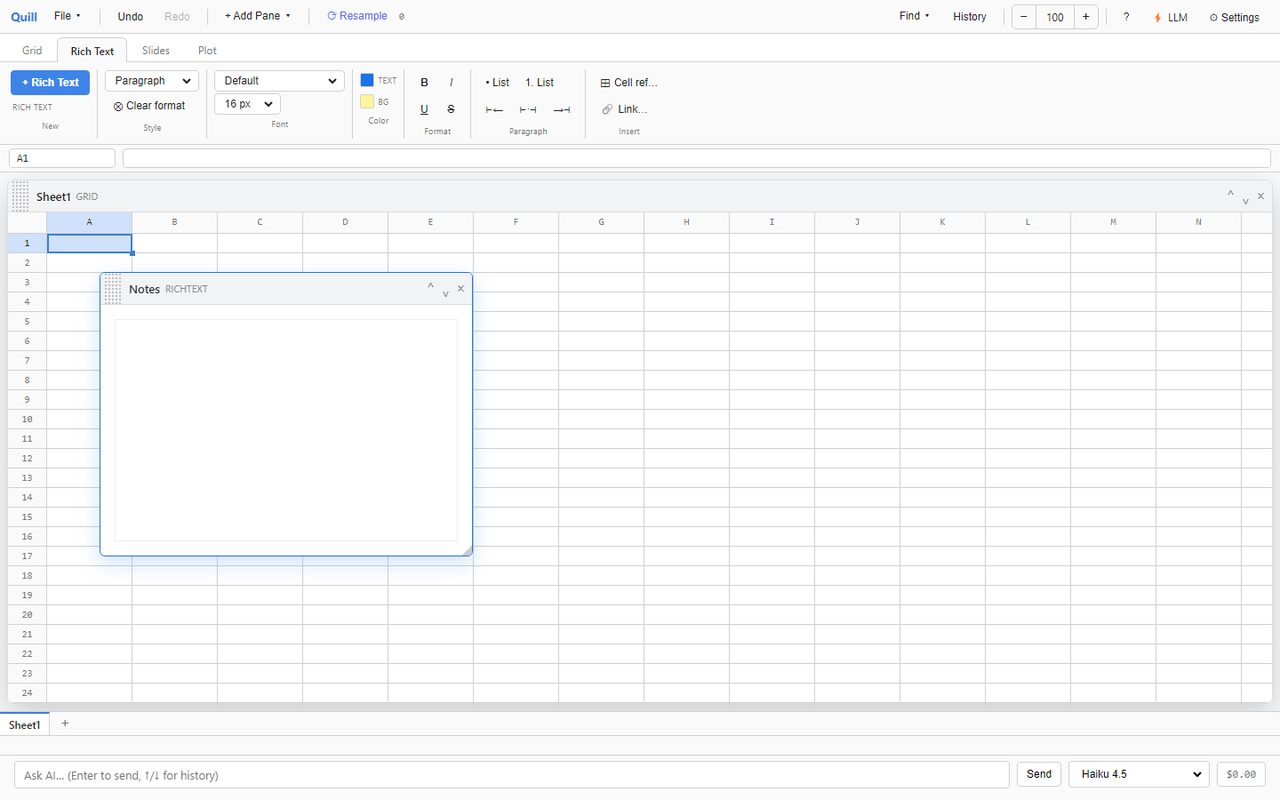This screenshot has height=800, width=1280.
Task: Move Notes pane down with caret
Action: (445, 293)
